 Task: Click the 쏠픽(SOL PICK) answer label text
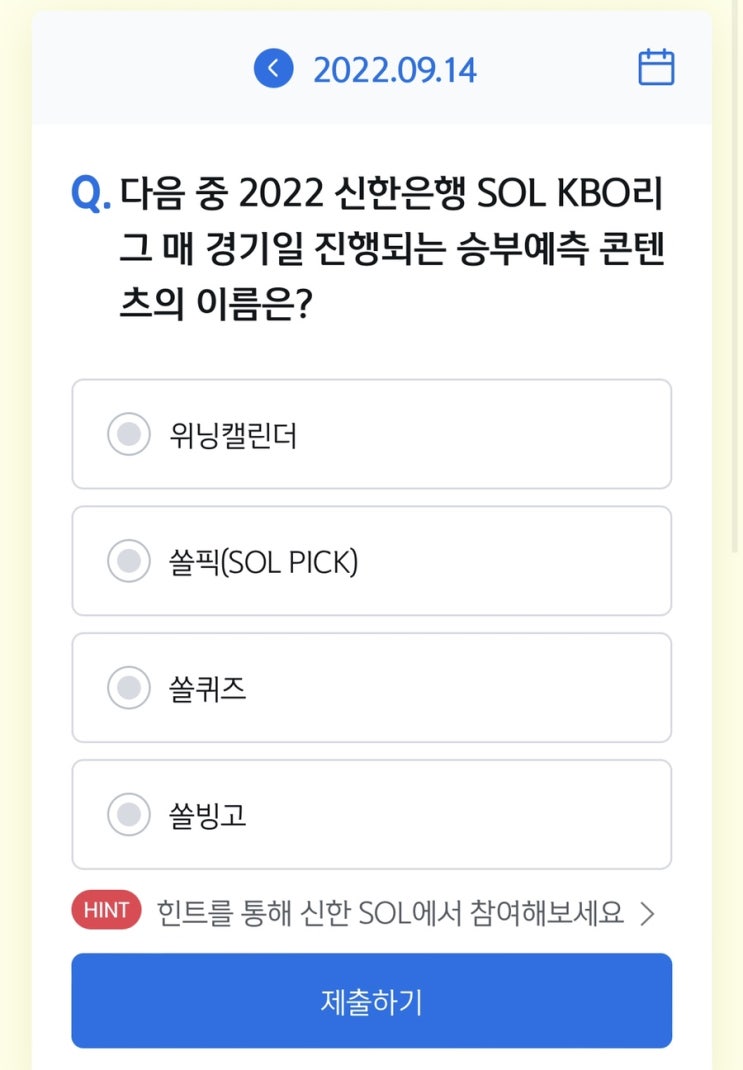click(263, 562)
